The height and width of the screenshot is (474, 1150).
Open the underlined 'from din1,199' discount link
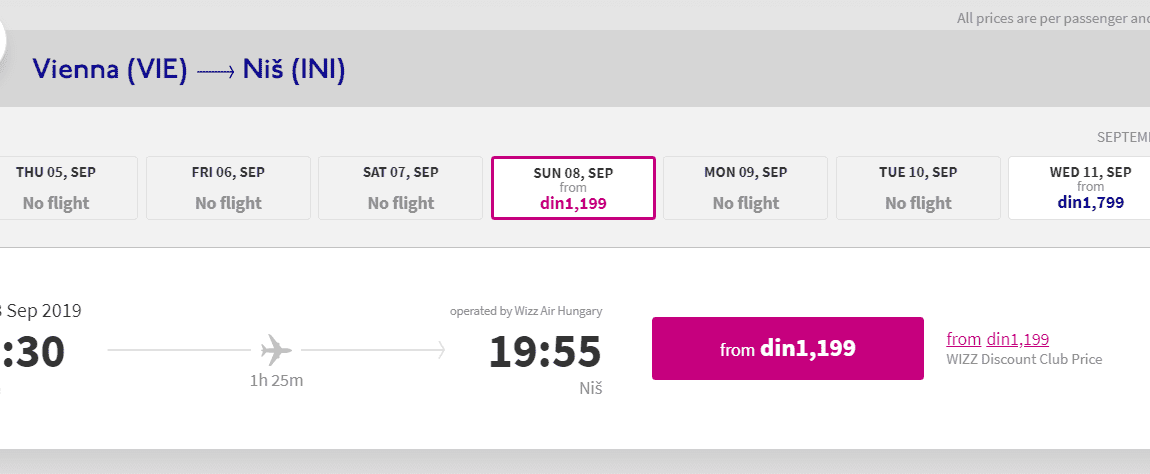[x=997, y=339]
